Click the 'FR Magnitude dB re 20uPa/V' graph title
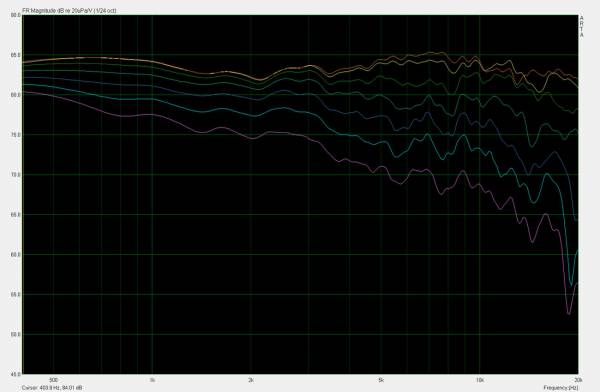600x392 pixels. [x=69, y=11]
